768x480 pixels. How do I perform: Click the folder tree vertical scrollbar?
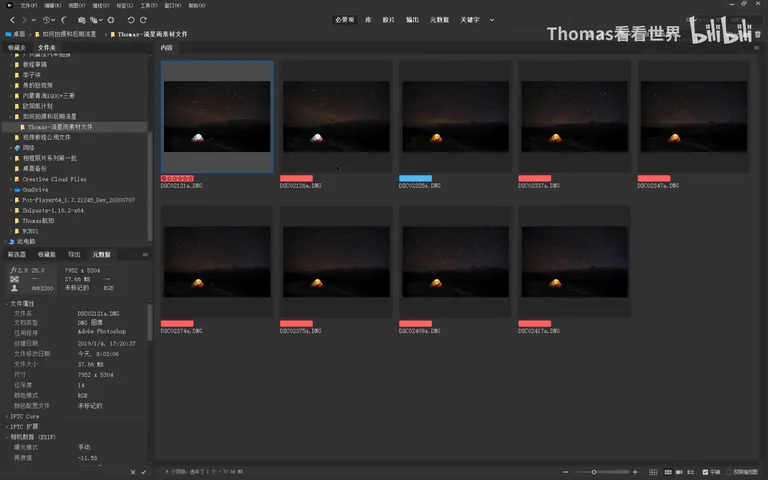click(x=149, y=186)
